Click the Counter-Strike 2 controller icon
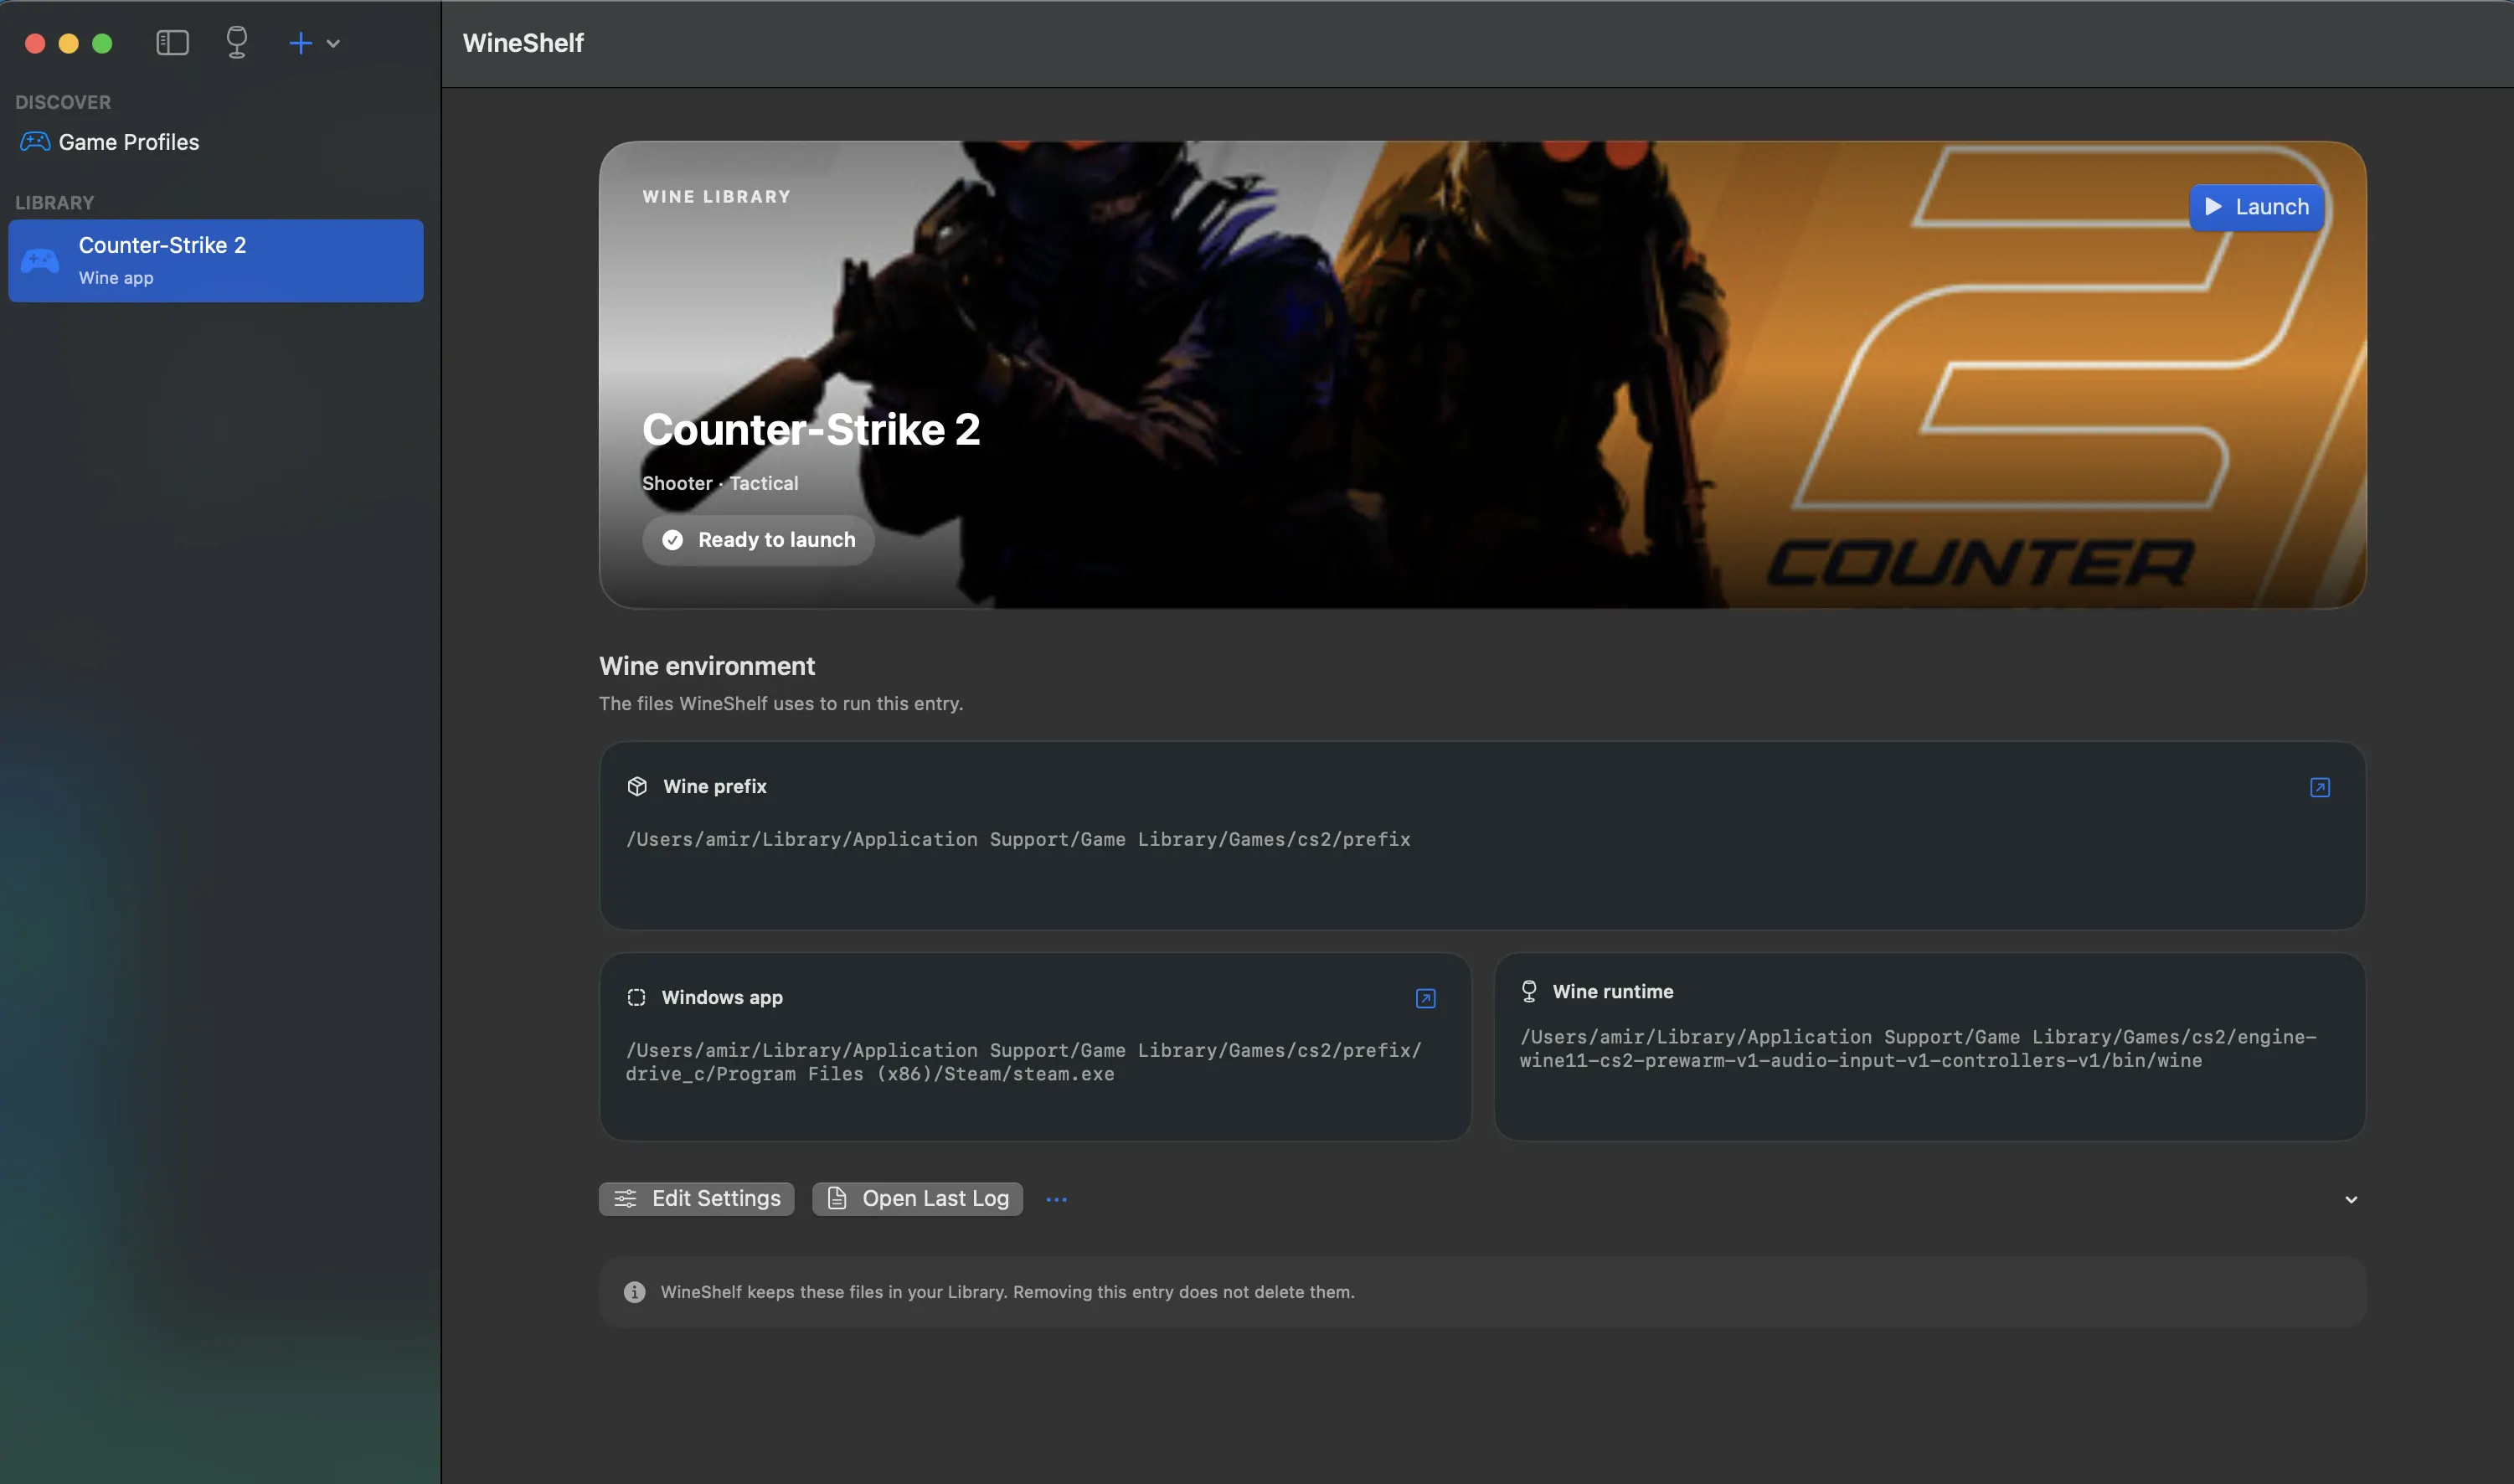The height and width of the screenshot is (1484, 2514). click(x=40, y=261)
